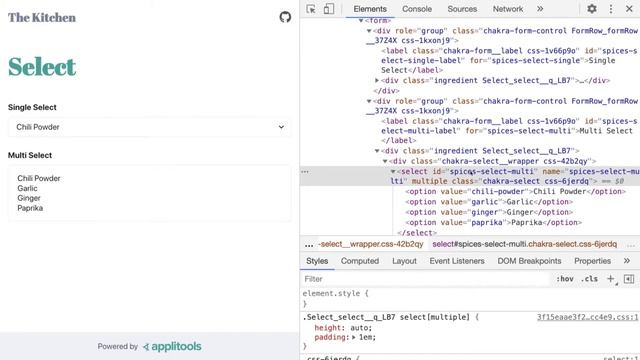This screenshot has width=640, height=360.
Task: Show more DevTools tabs chevron
Action: [x=540, y=9]
